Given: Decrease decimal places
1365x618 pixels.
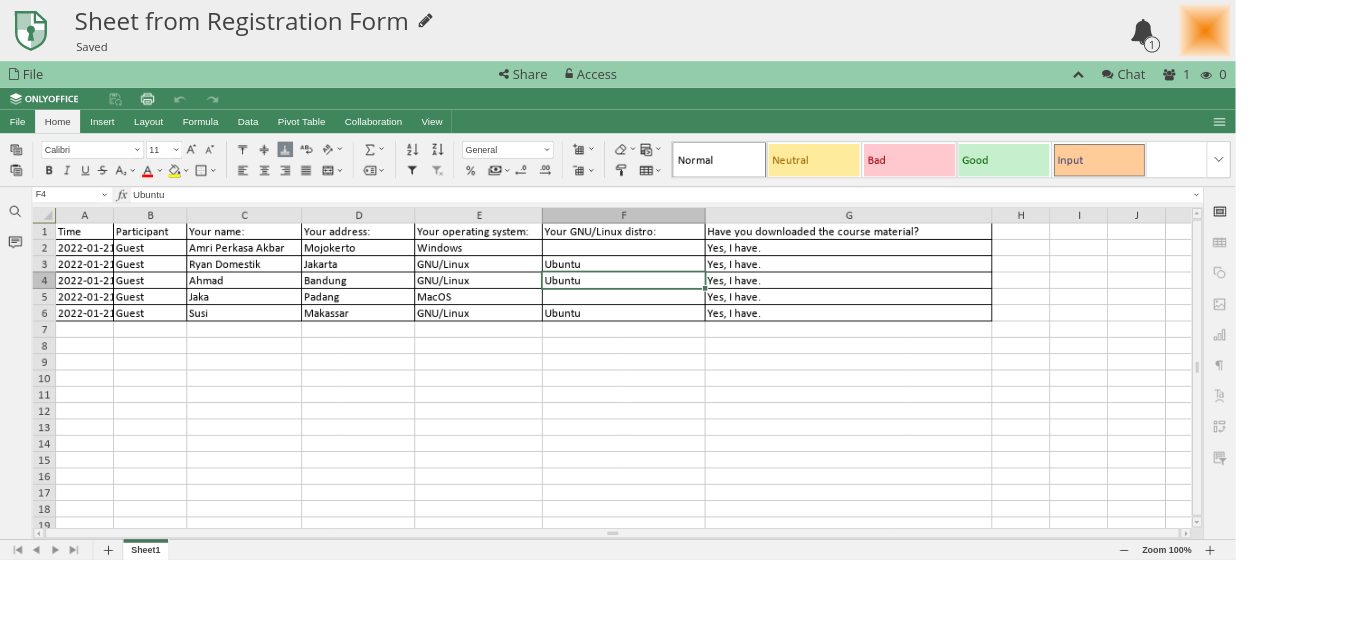Looking at the screenshot, I should [x=521, y=171].
